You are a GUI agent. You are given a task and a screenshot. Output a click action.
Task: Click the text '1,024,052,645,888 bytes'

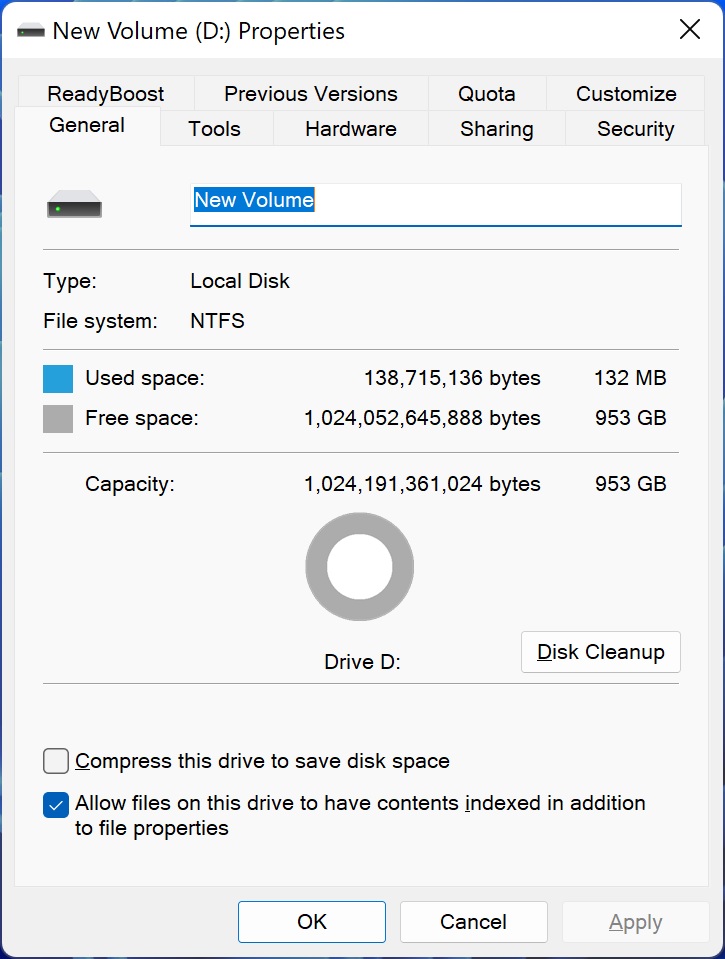[x=422, y=418]
